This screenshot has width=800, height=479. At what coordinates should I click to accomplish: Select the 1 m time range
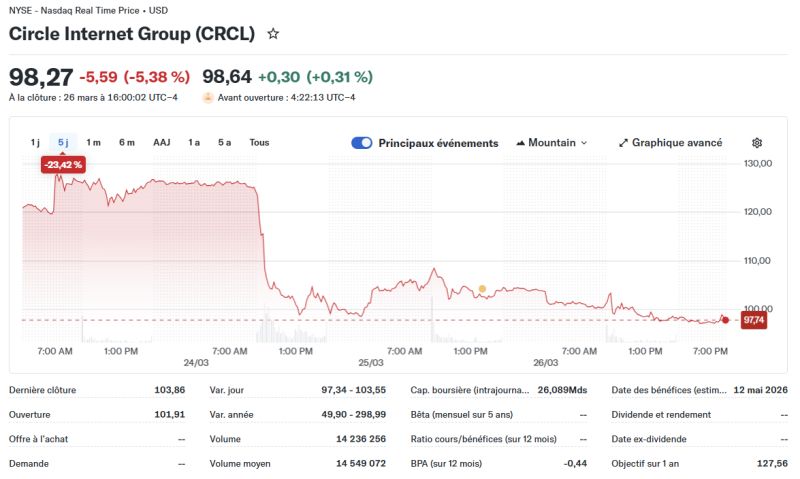click(93, 142)
